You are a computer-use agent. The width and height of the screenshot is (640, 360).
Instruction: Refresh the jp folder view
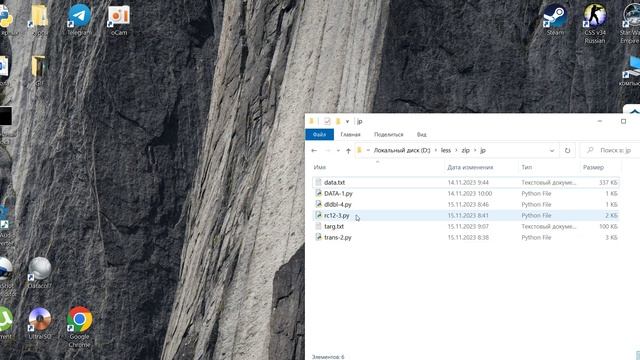[567, 151]
